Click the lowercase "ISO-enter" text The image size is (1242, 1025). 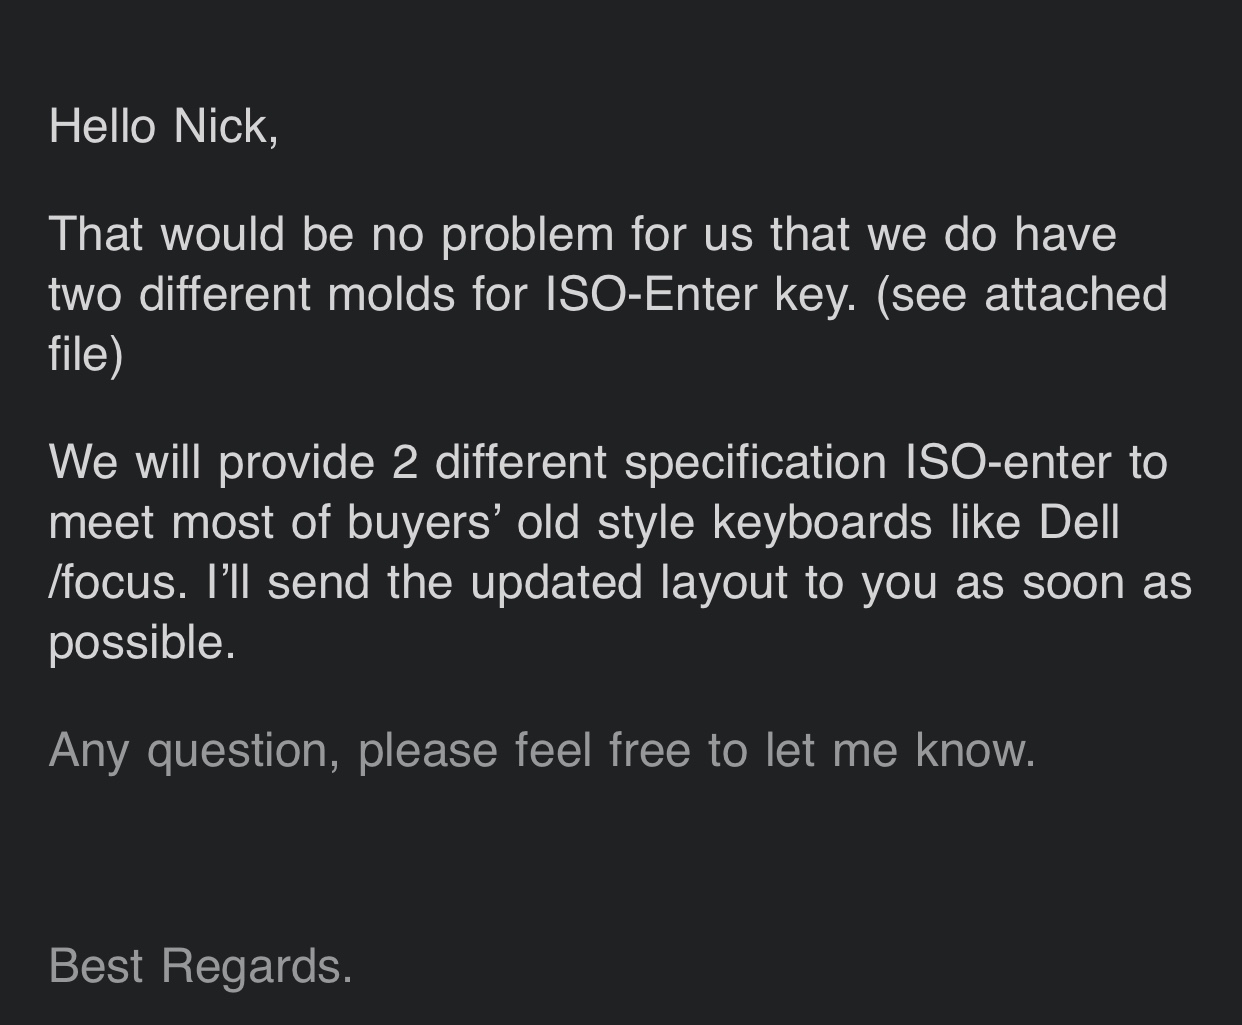coord(1007,463)
